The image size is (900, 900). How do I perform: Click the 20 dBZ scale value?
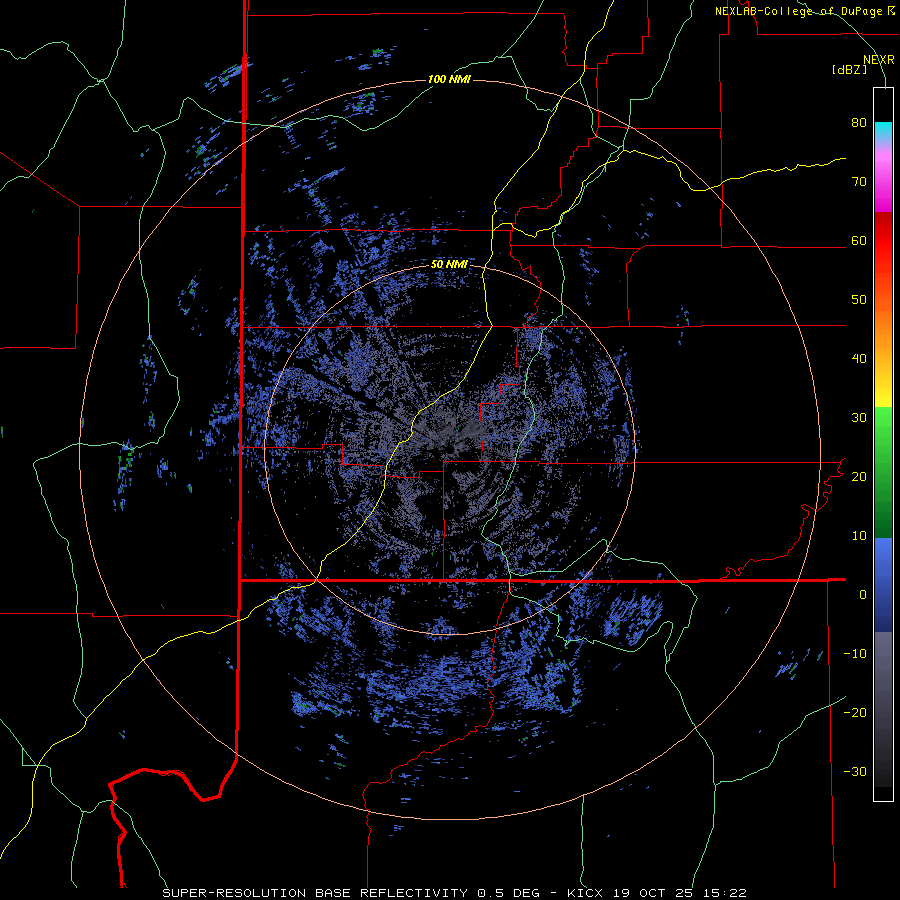(x=859, y=476)
